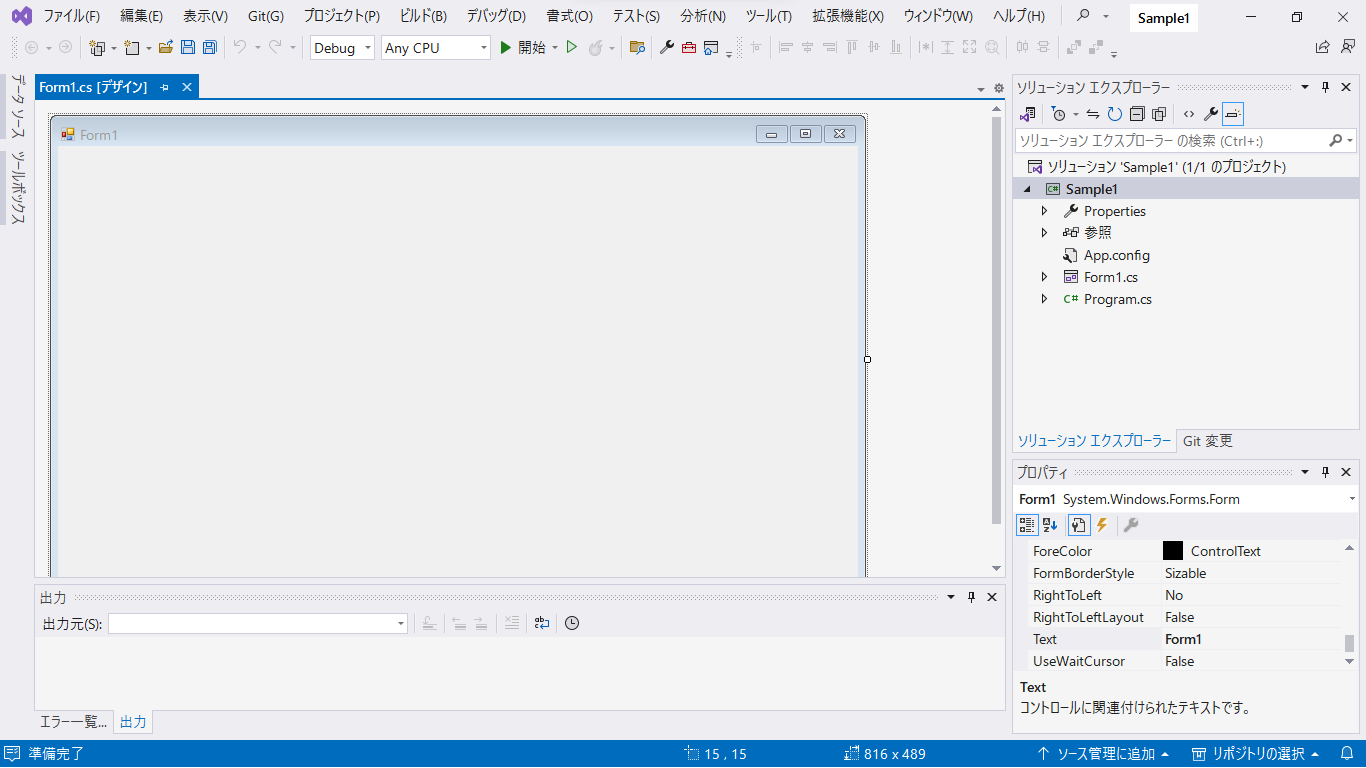1366x768 pixels.
Task: Click the Open File folder icon
Action: click(166, 48)
